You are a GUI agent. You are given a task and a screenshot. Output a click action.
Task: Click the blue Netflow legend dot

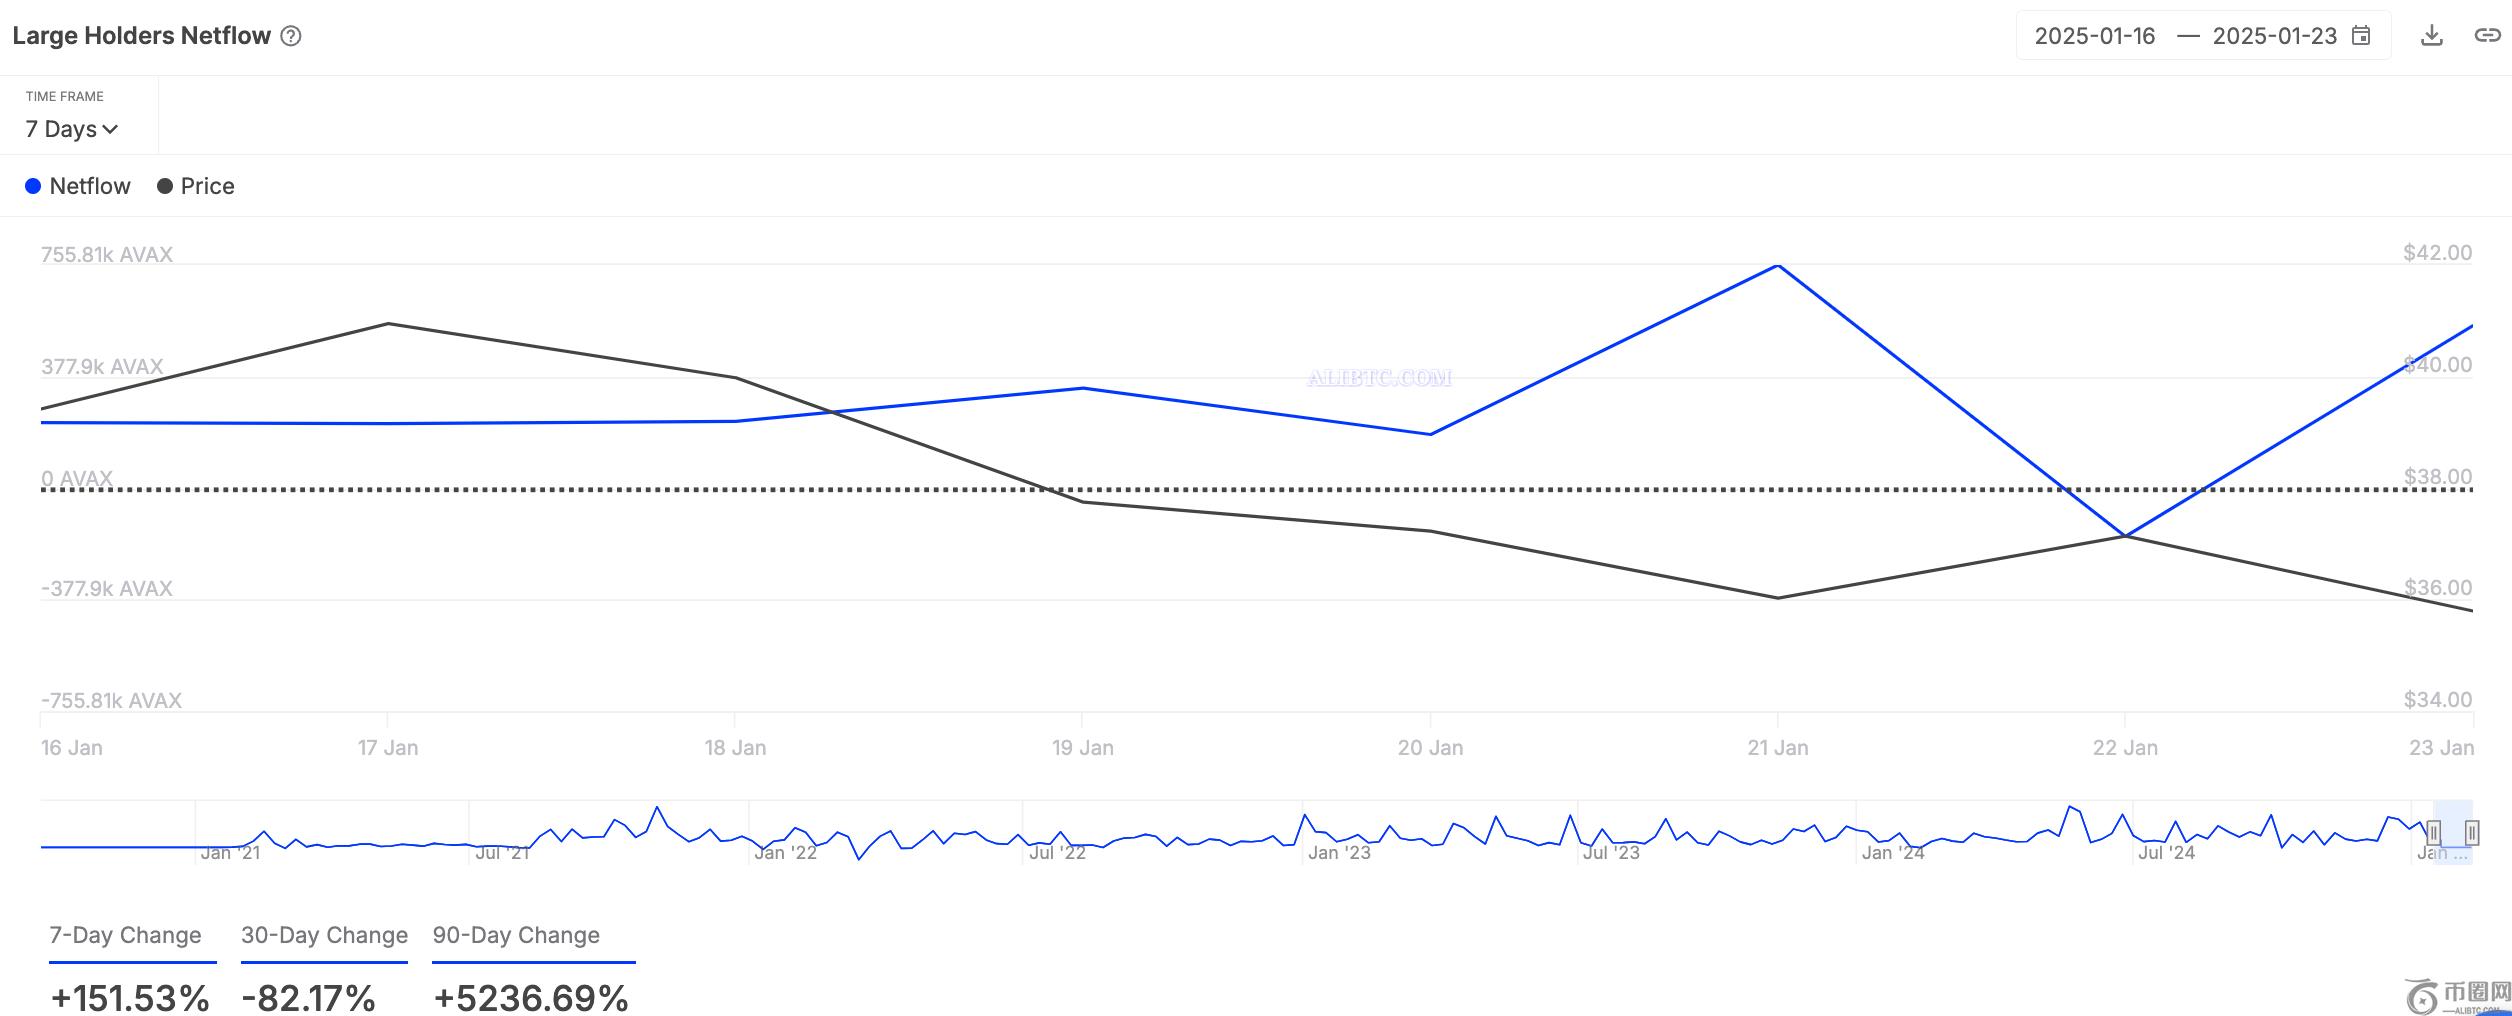(33, 186)
